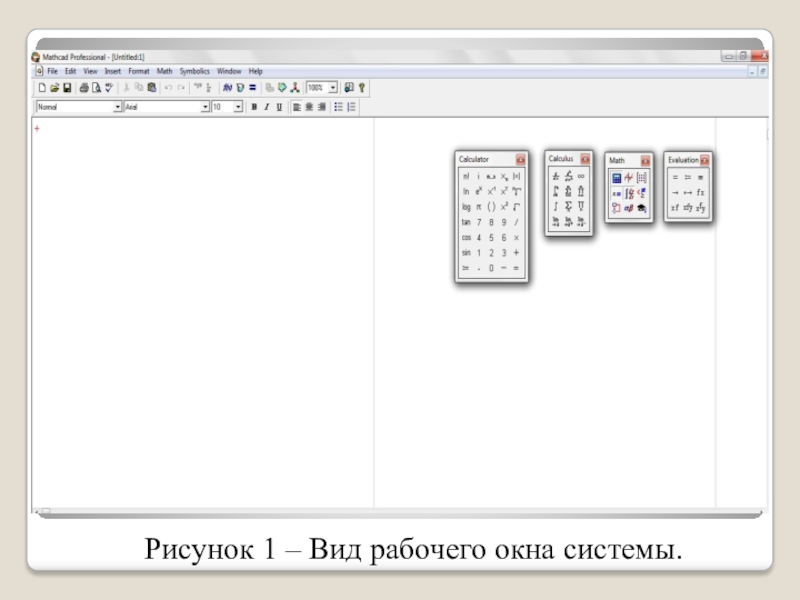The image size is (800, 600).
Task: Print the worksheet using the printer icon
Action: coord(84,88)
